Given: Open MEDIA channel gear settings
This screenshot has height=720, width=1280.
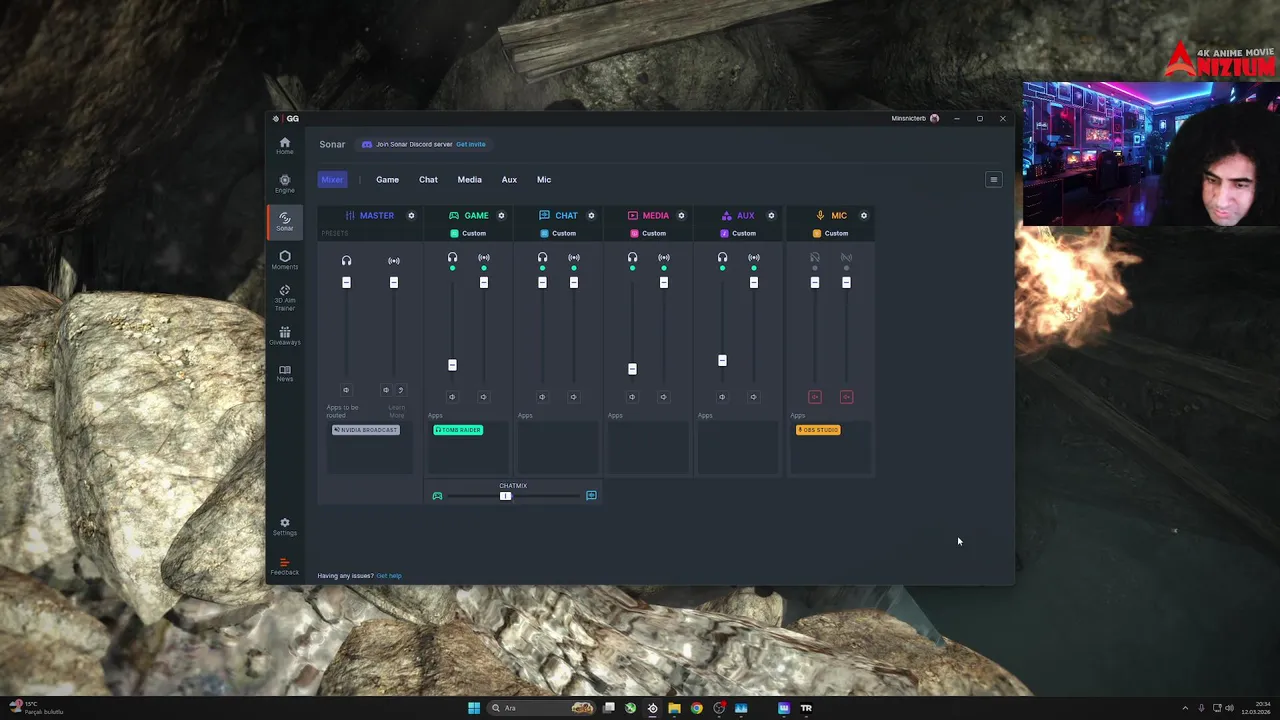Looking at the screenshot, I should point(681,215).
